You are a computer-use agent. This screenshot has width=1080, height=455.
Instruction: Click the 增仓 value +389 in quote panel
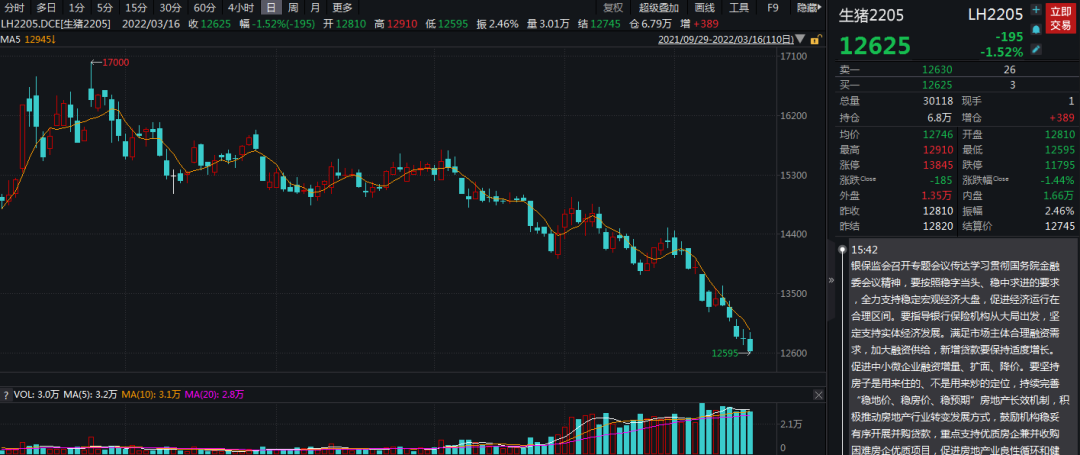click(x=1062, y=117)
